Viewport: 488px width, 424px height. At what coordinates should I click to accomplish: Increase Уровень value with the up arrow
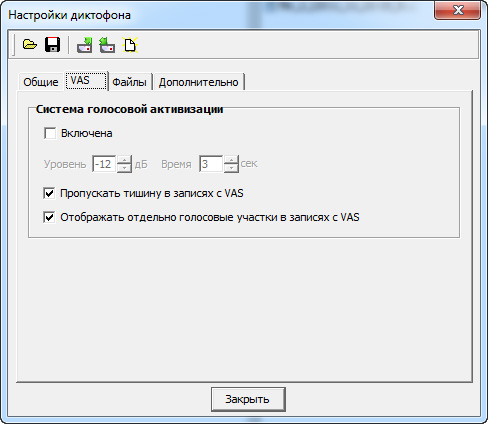click(x=124, y=159)
